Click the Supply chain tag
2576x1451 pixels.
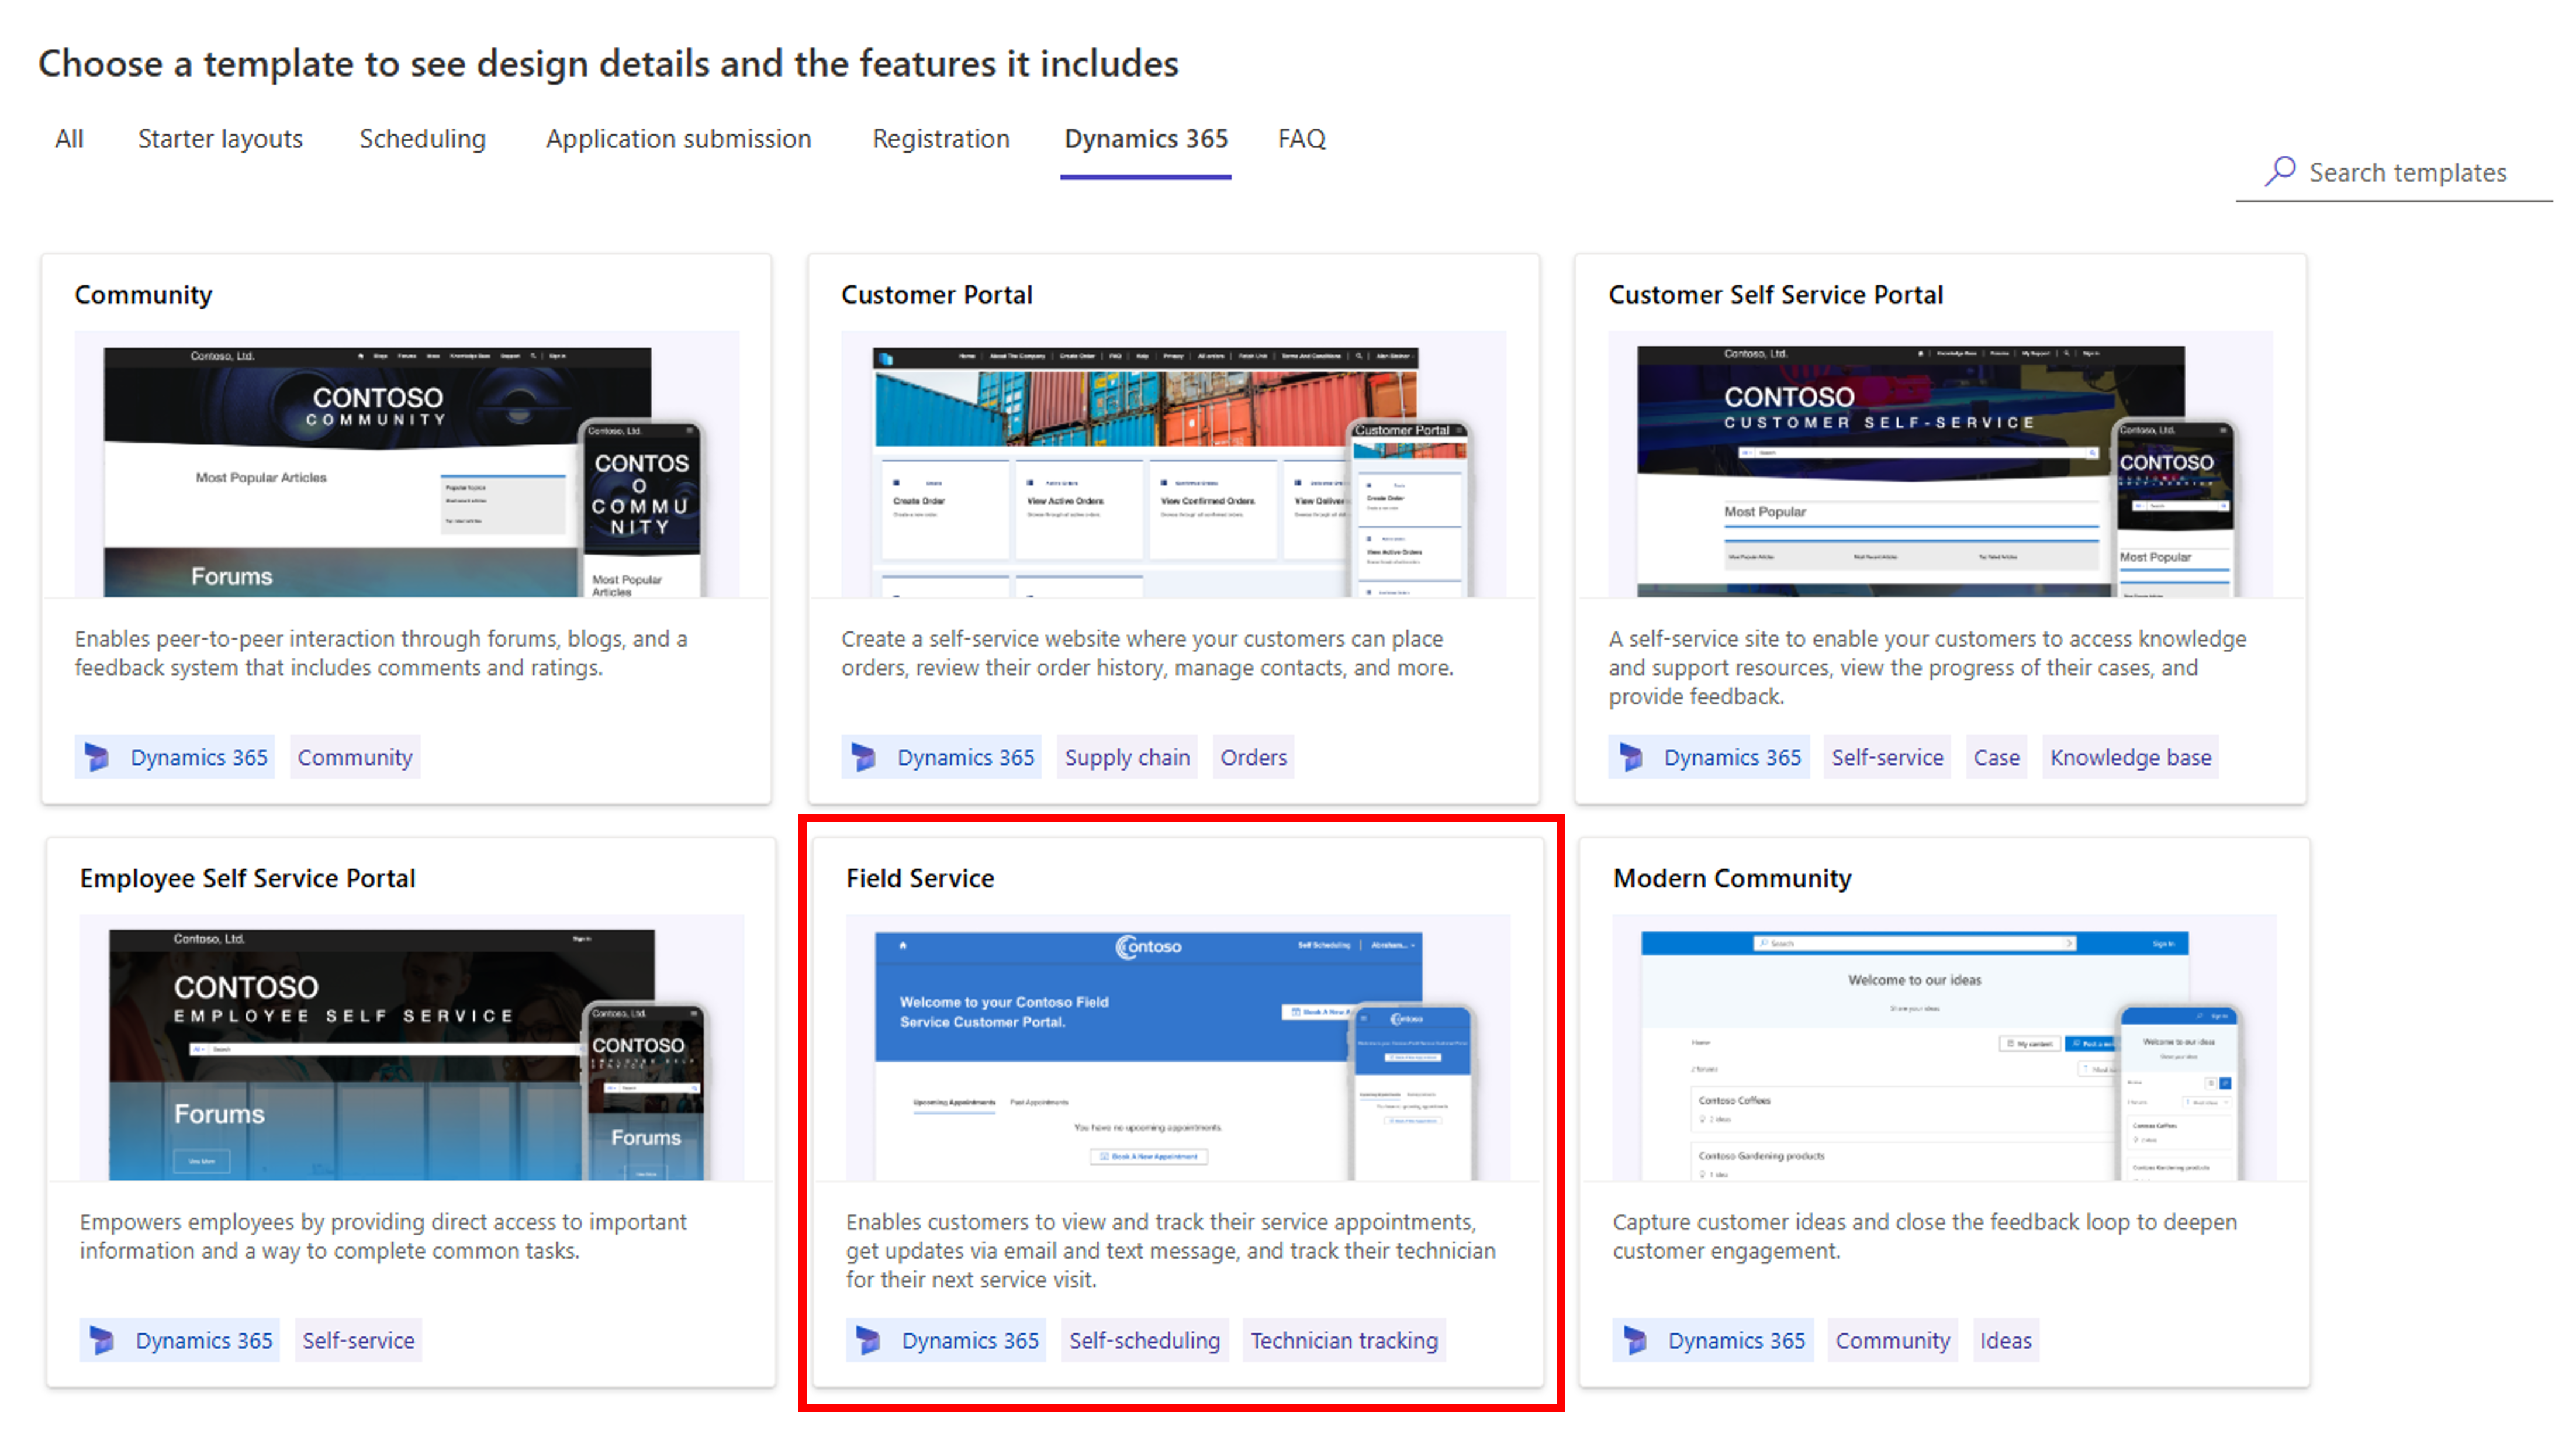pyautogui.click(x=1127, y=757)
